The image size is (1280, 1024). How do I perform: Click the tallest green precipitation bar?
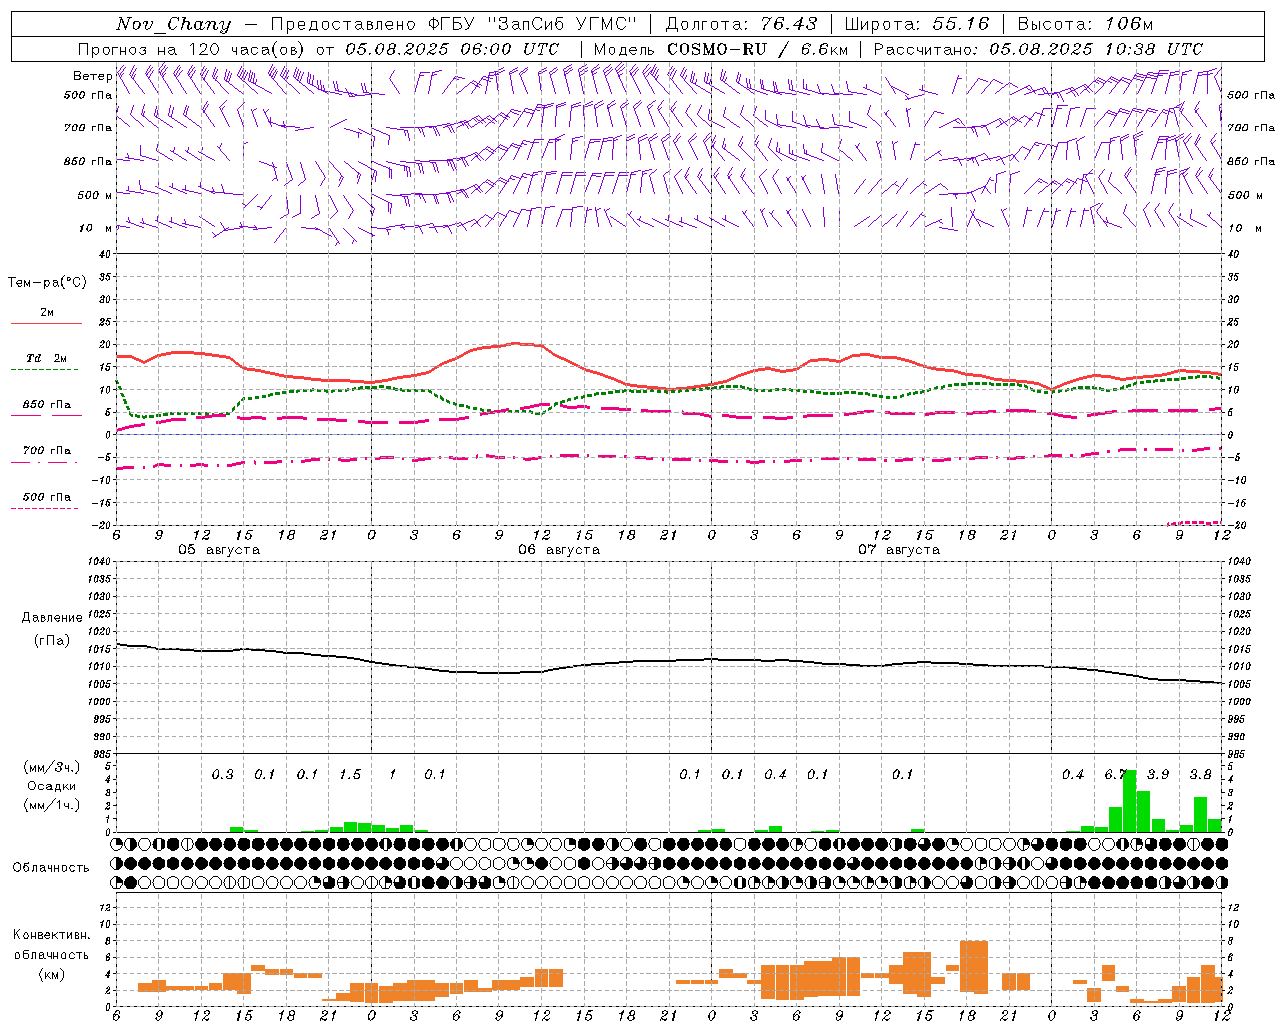(x=1130, y=801)
